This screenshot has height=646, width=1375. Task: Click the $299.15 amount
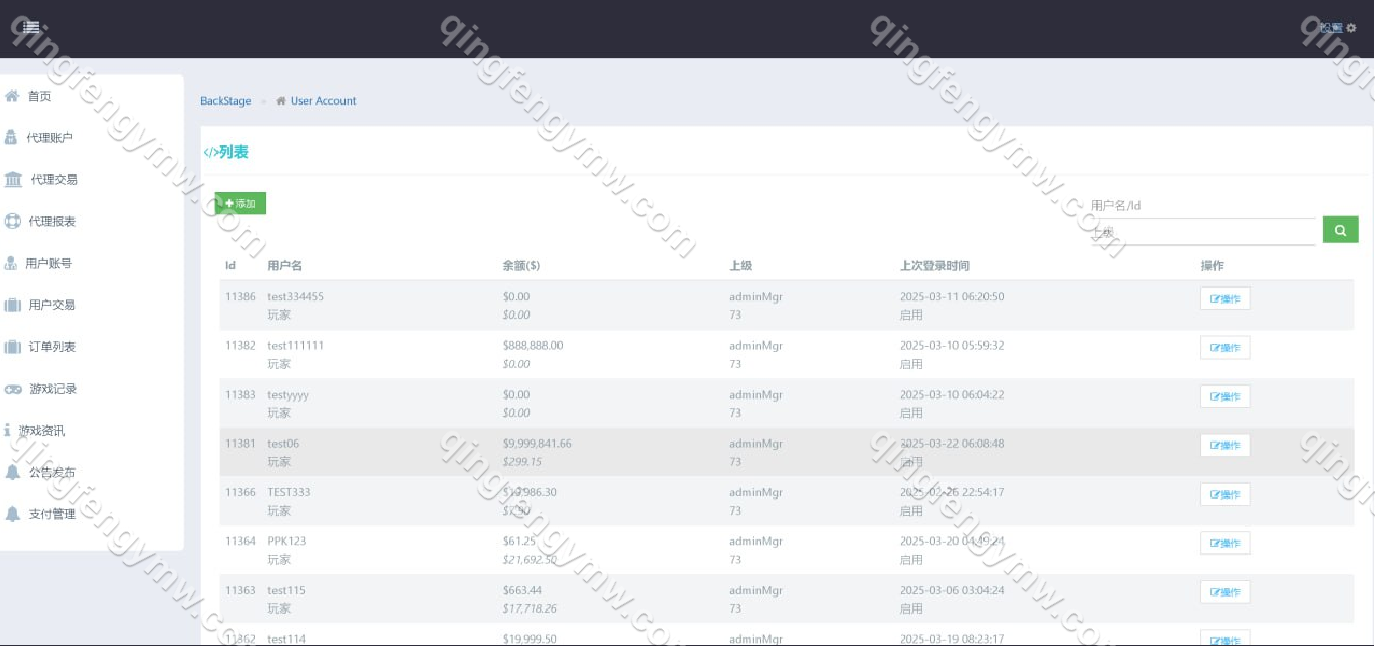[522, 462]
